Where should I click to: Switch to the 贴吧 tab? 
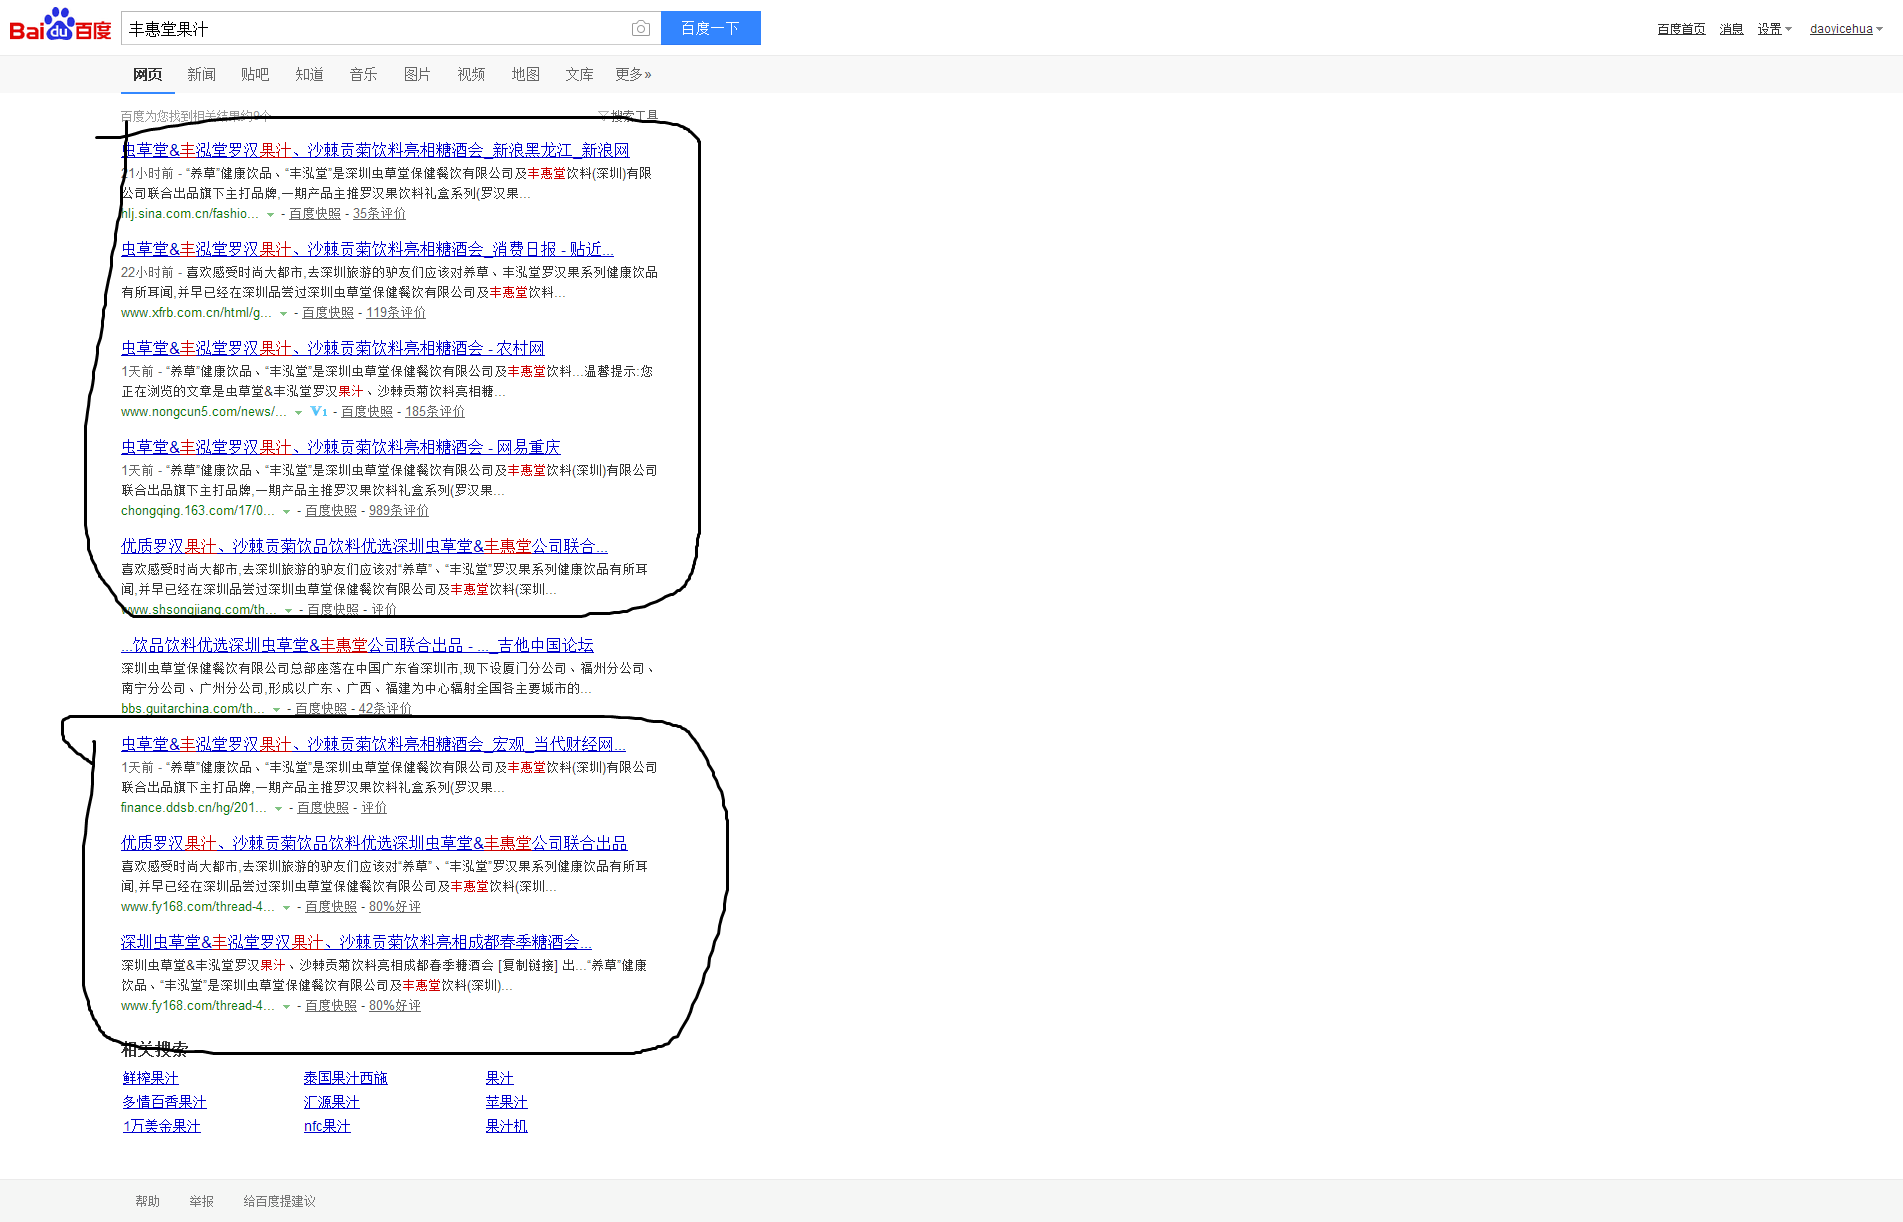(x=255, y=74)
